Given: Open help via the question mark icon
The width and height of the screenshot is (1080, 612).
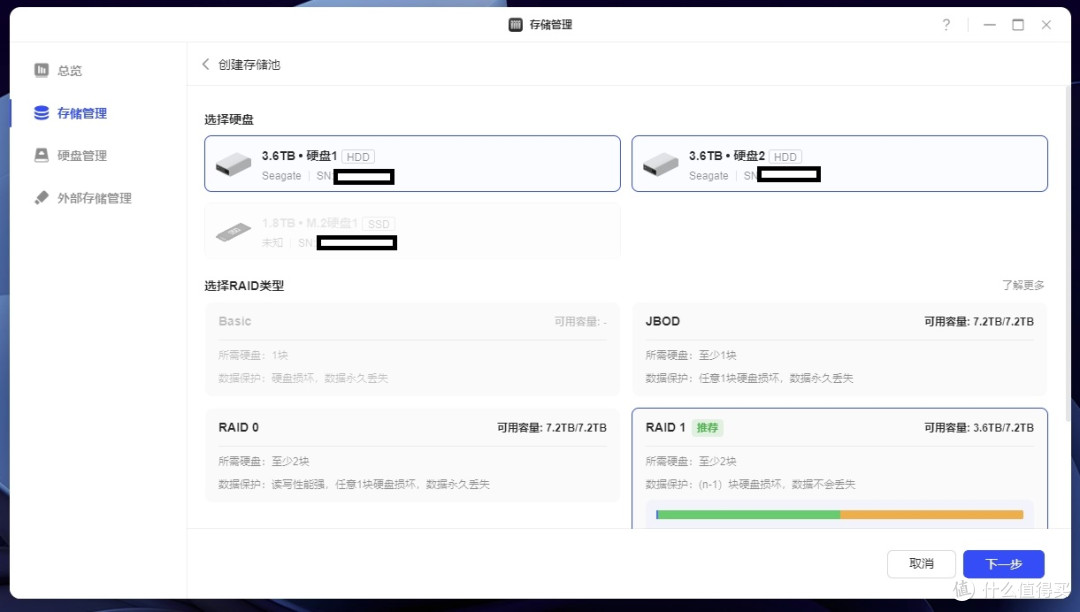Looking at the screenshot, I should tap(946, 25).
